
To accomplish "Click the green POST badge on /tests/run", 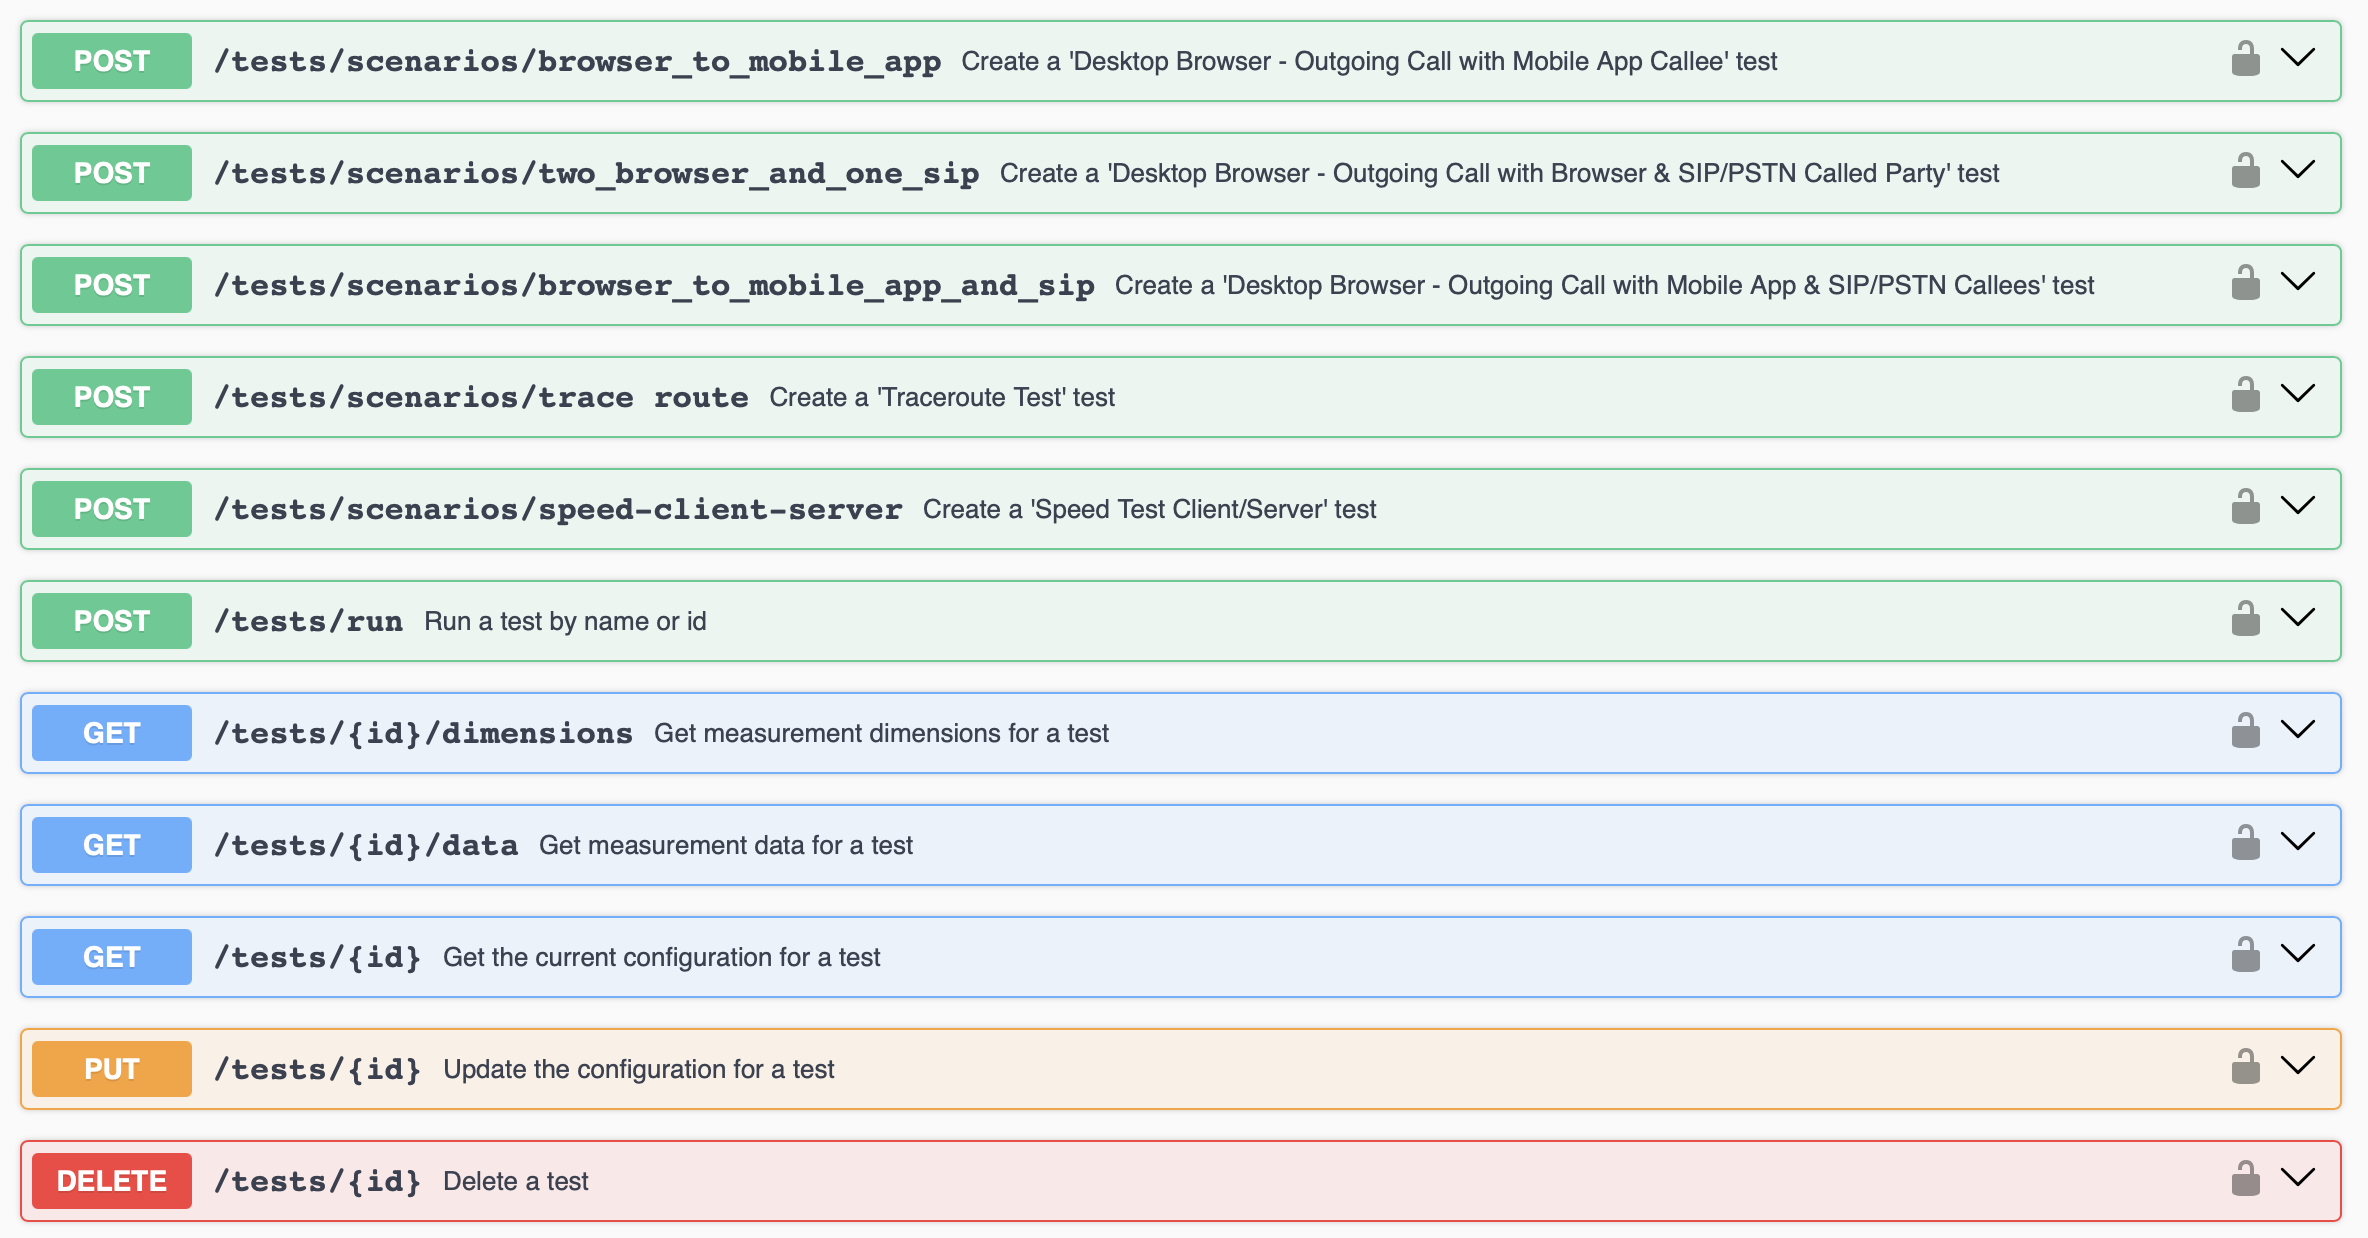I will tap(111, 620).
